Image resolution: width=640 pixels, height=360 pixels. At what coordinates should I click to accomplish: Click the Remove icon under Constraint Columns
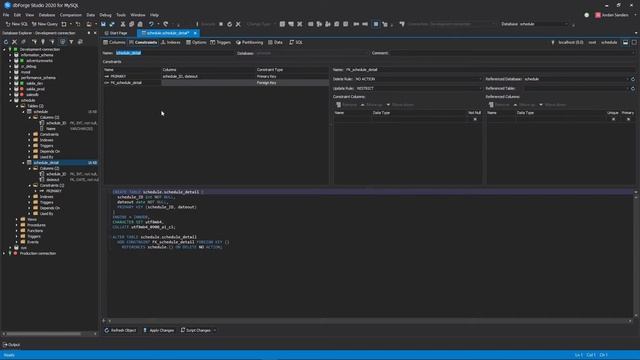click(x=339, y=105)
